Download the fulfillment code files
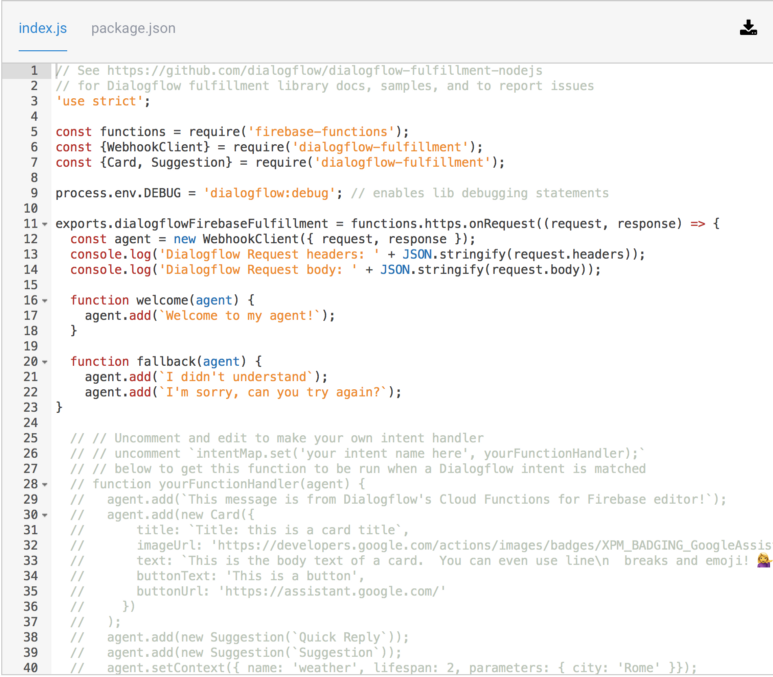This screenshot has height=677, width=773. point(748,28)
